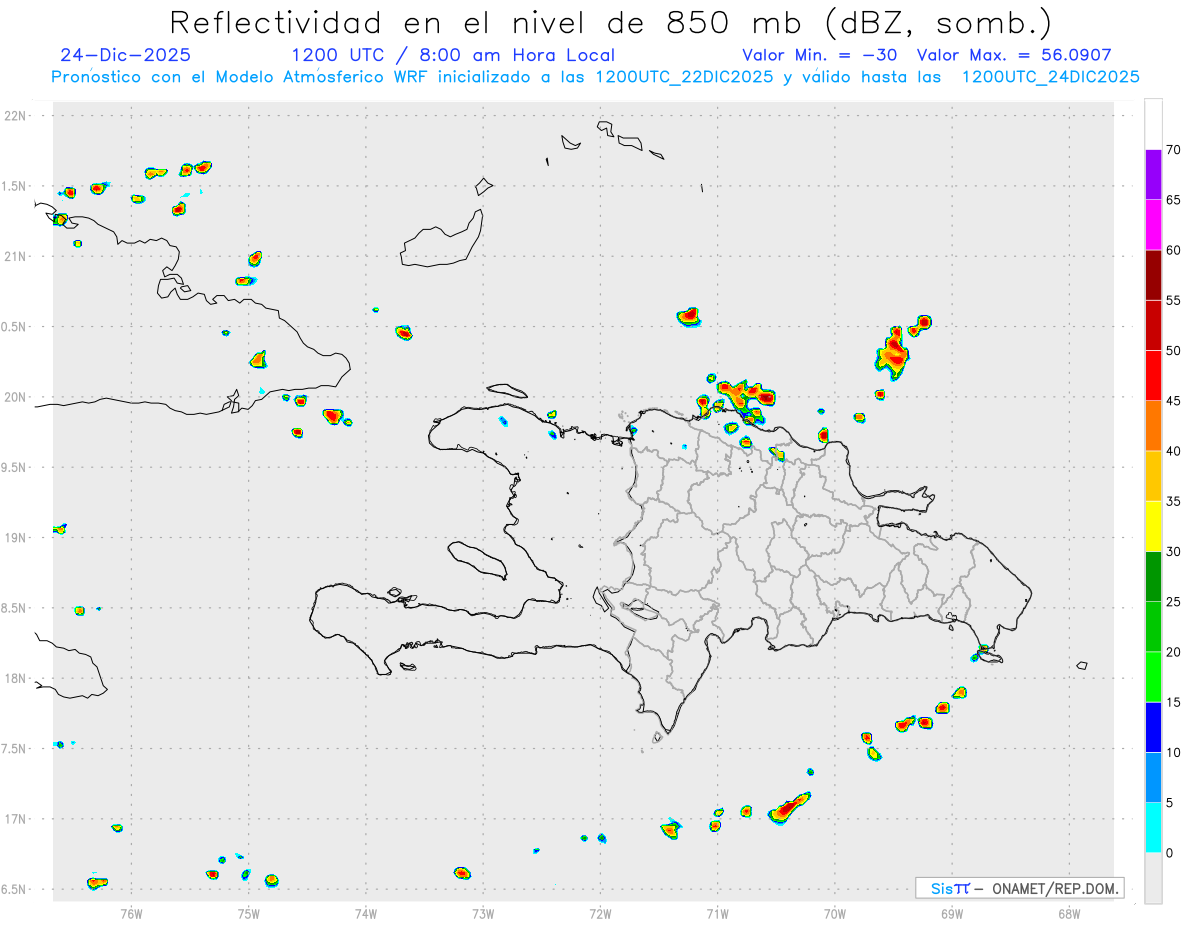Screen dimensions: 1200x927
Task: Click the colorbar label '35'
Action: click(x=1173, y=501)
